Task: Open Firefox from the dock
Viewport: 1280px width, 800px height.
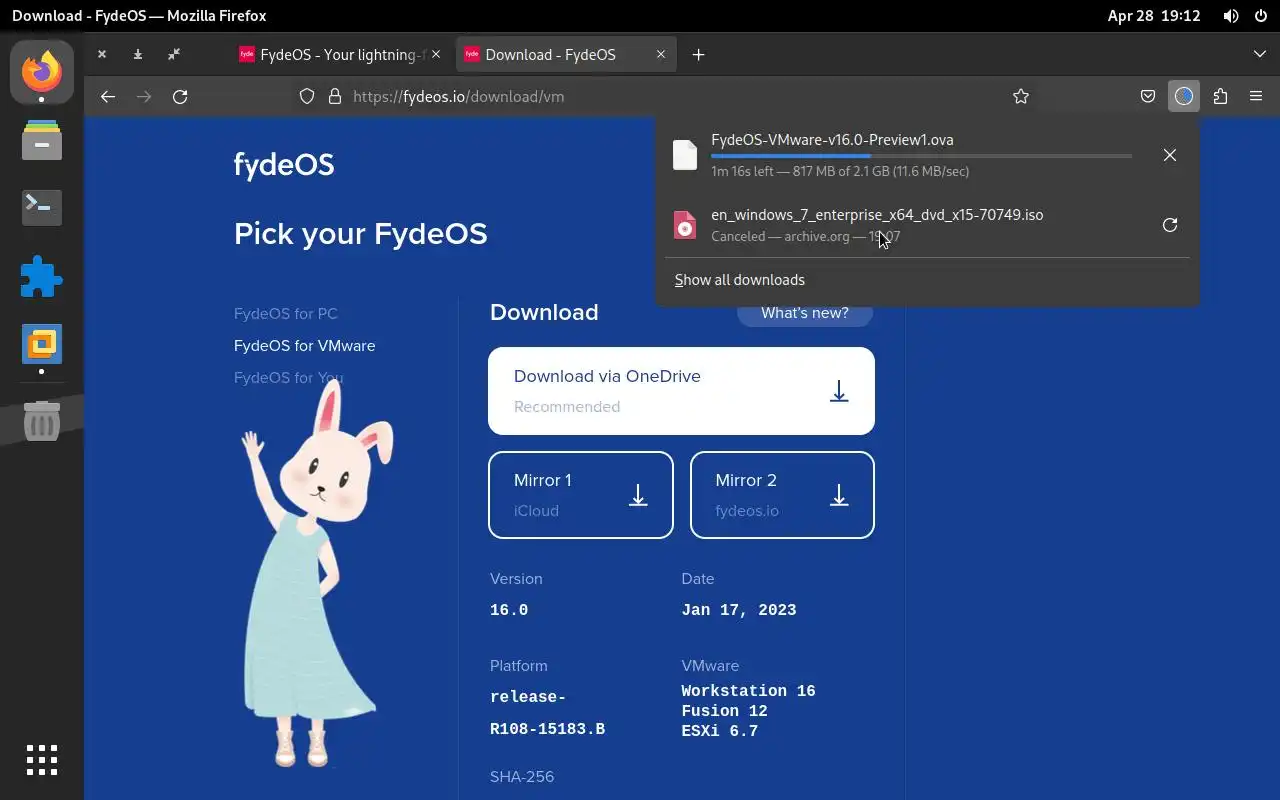Action: [41, 71]
